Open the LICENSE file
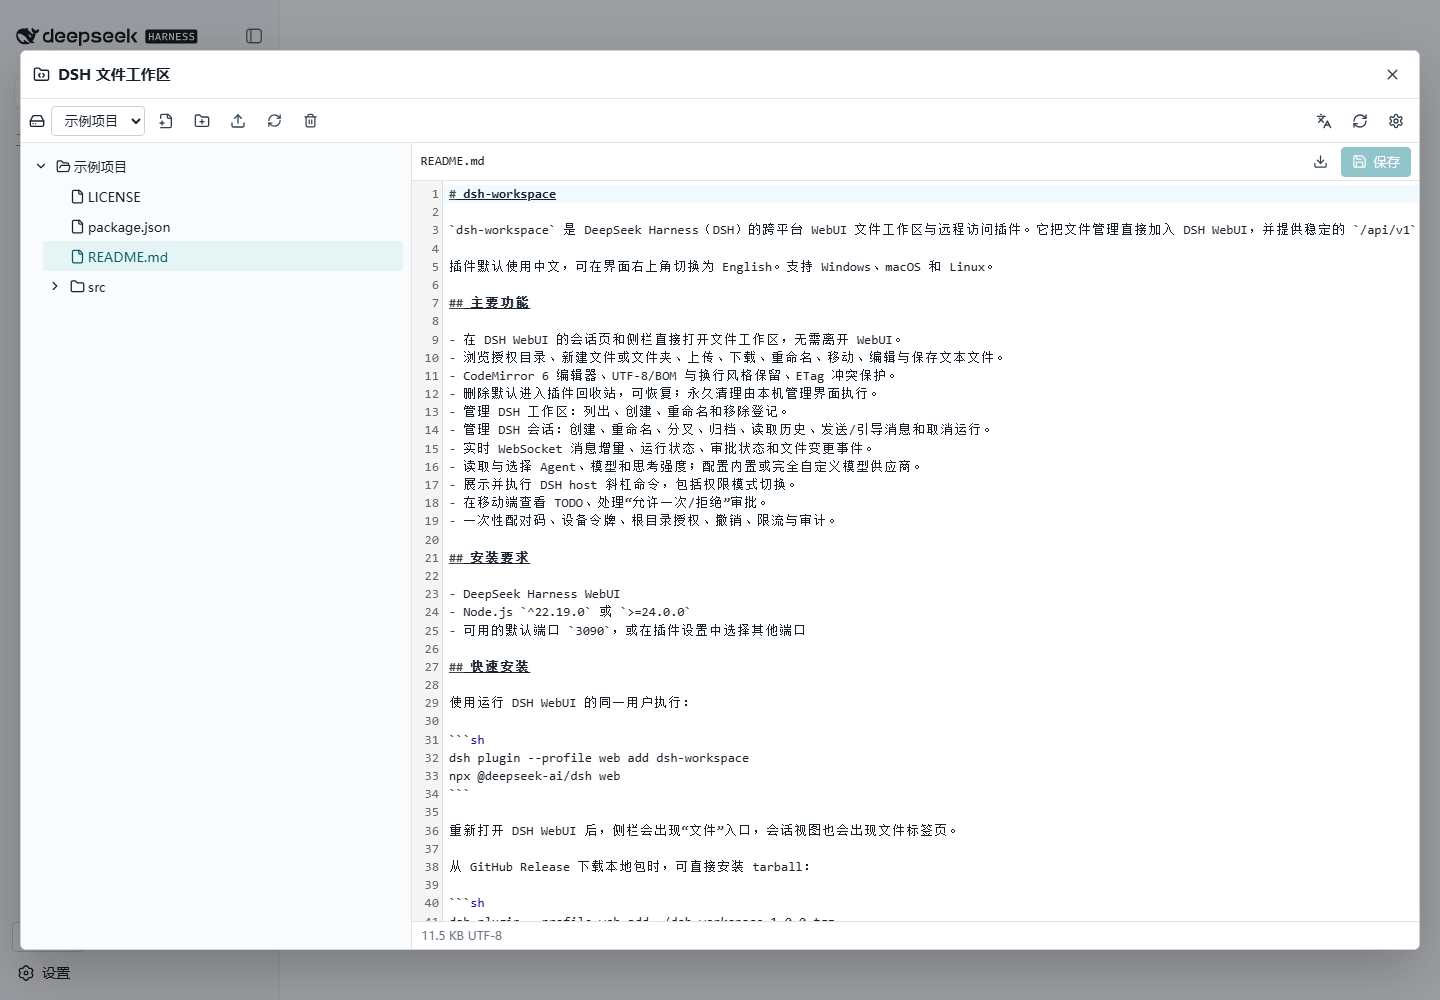Viewport: 1440px width, 1000px height. tap(114, 197)
